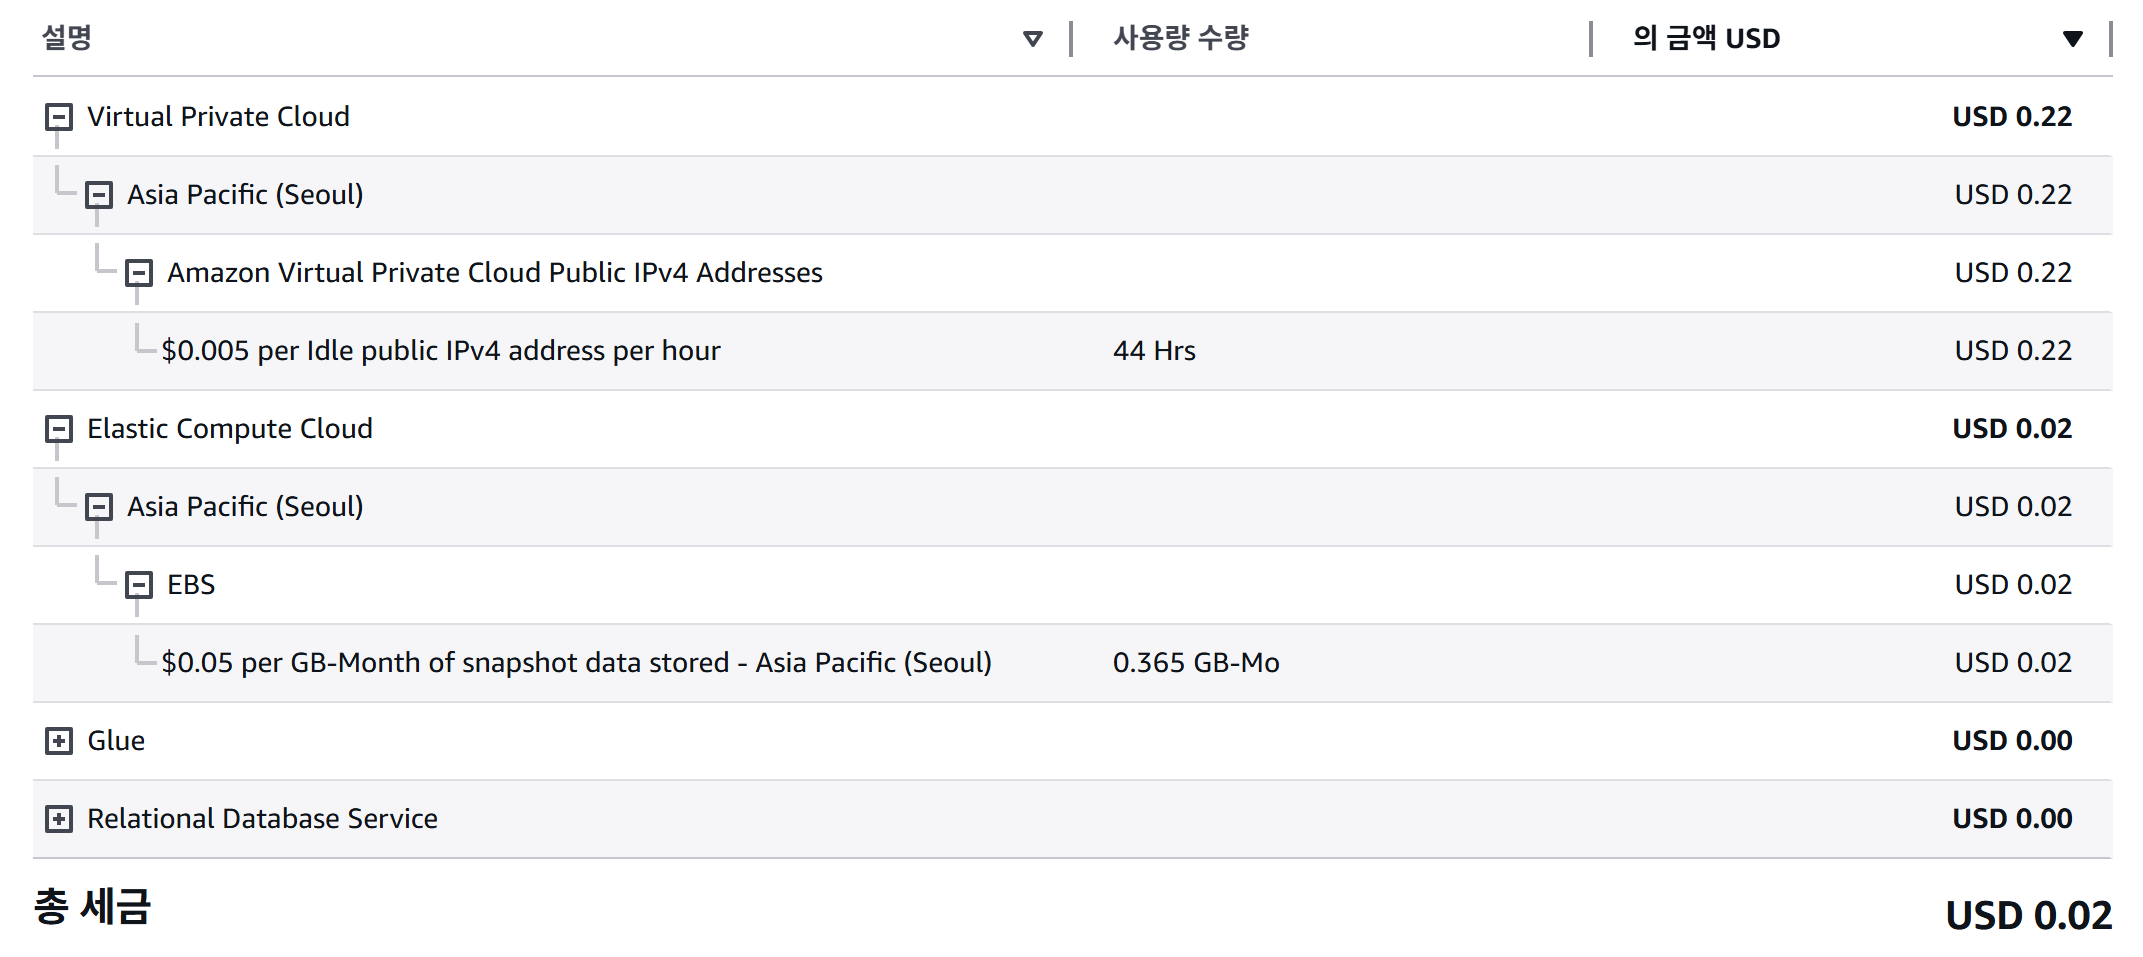Collapse the EBS row
Image resolution: width=2143 pixels, height=957 pixels.
139,585
